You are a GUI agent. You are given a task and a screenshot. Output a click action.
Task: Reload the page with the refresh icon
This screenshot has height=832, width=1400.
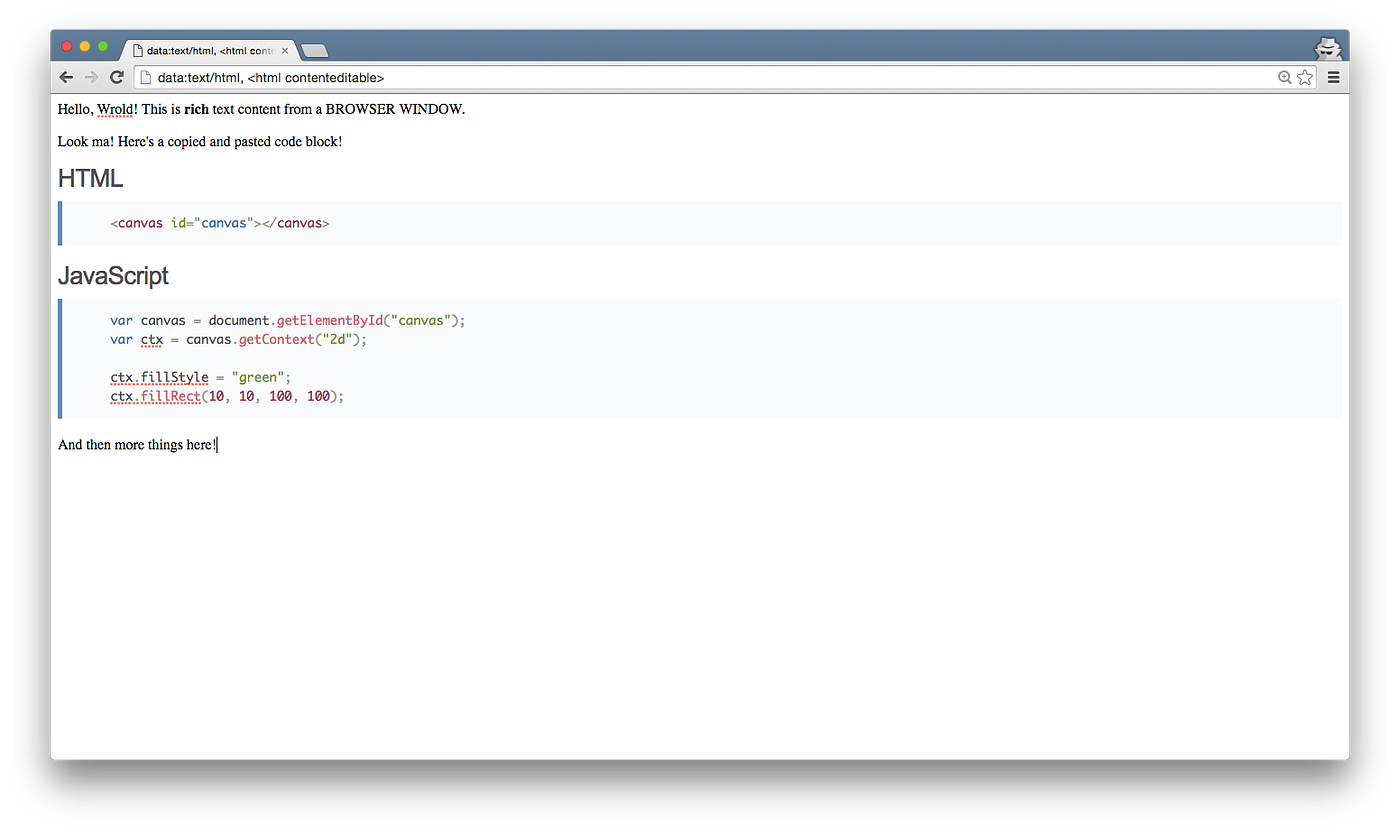pyautogui.click(x=117, y=77)
